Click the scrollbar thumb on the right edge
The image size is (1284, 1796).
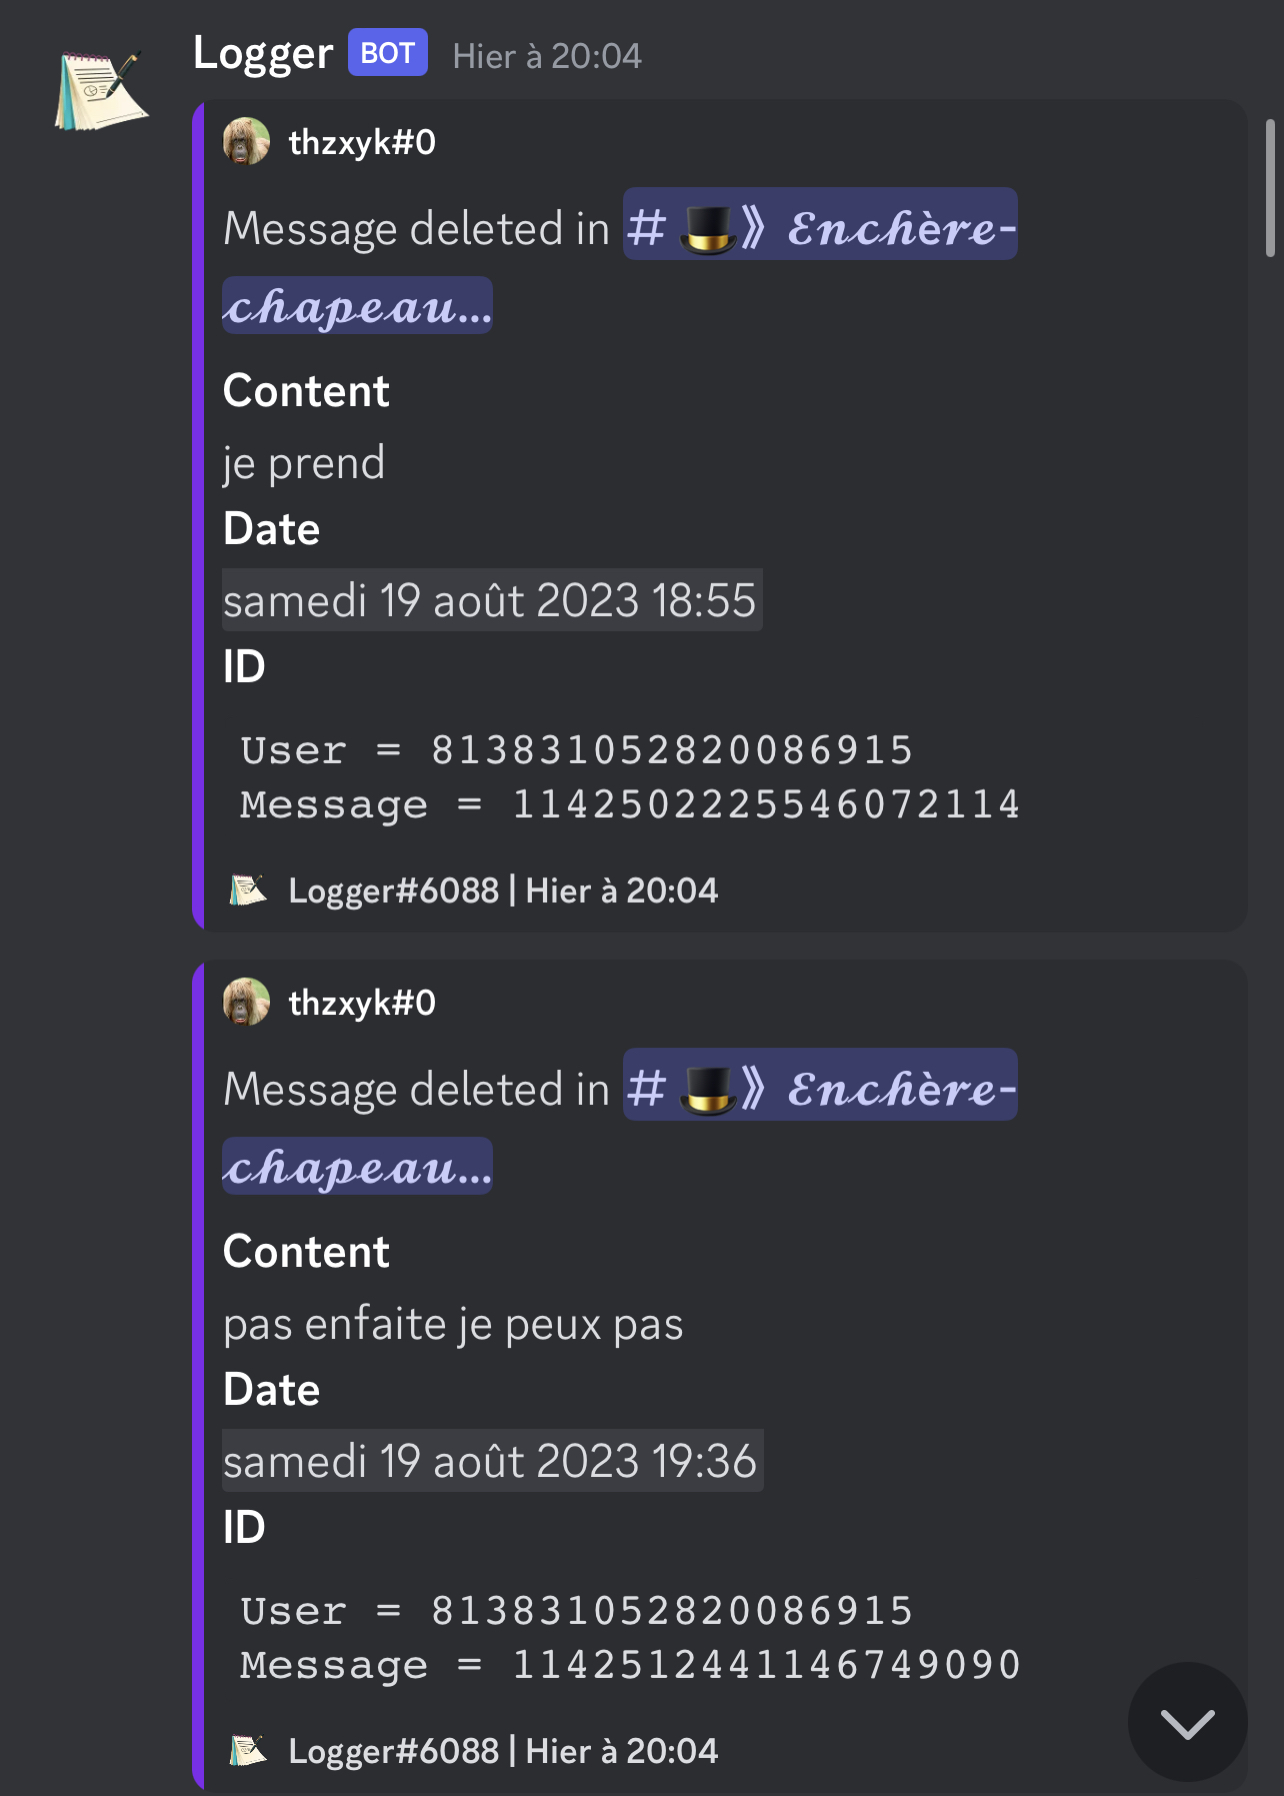[x=1270, y=188]
